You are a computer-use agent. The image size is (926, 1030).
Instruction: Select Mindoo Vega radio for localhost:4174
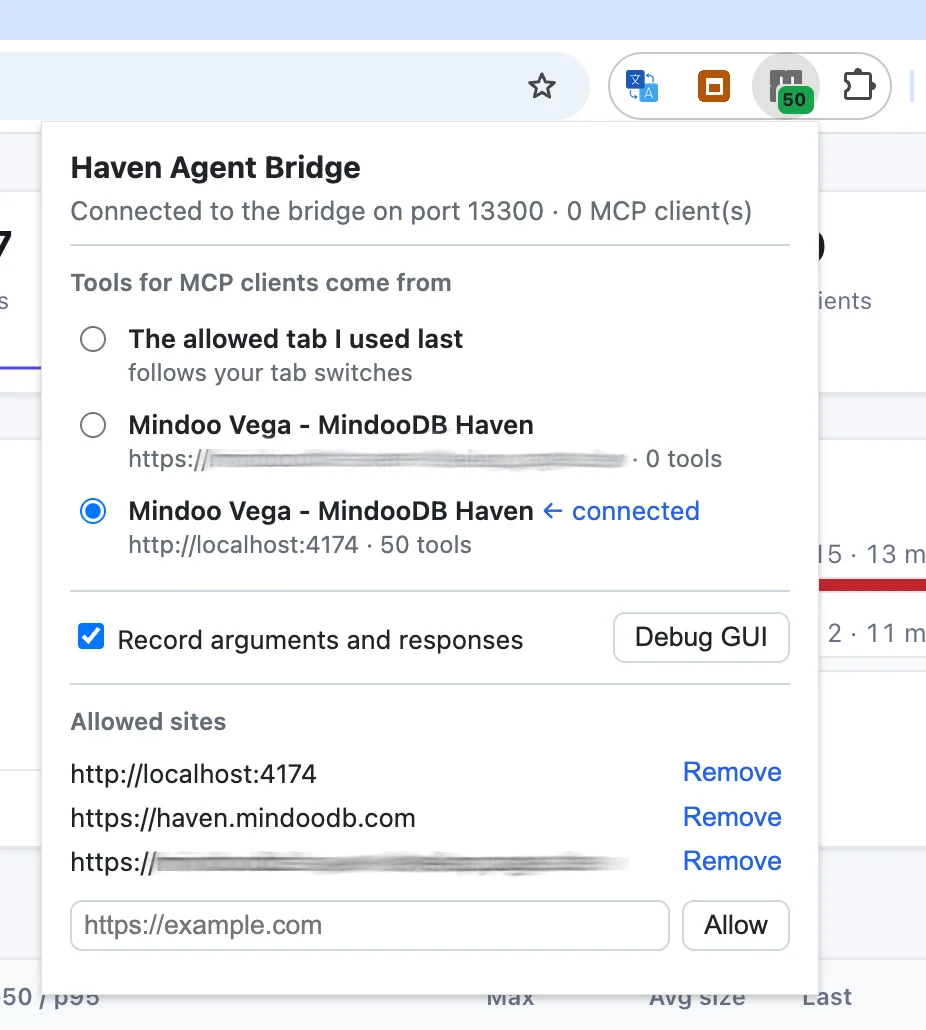click(x=93, y=511)
